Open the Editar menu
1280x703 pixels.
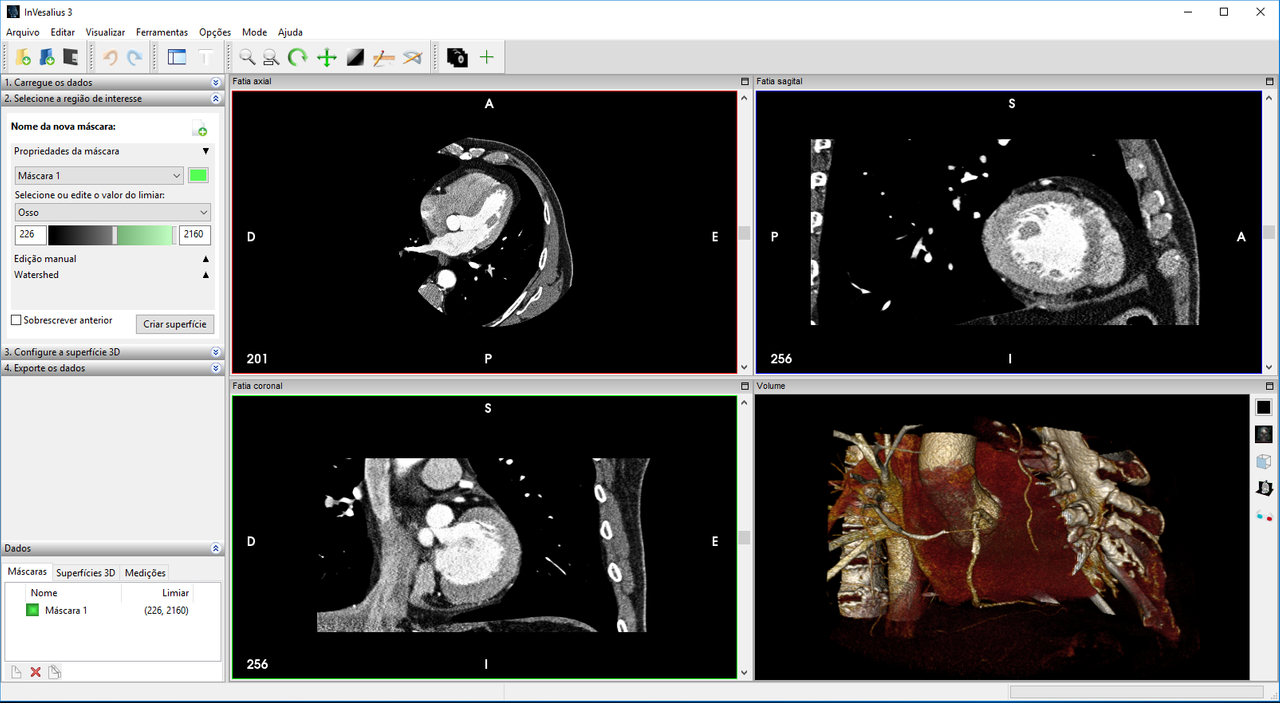tap(63, 32)
